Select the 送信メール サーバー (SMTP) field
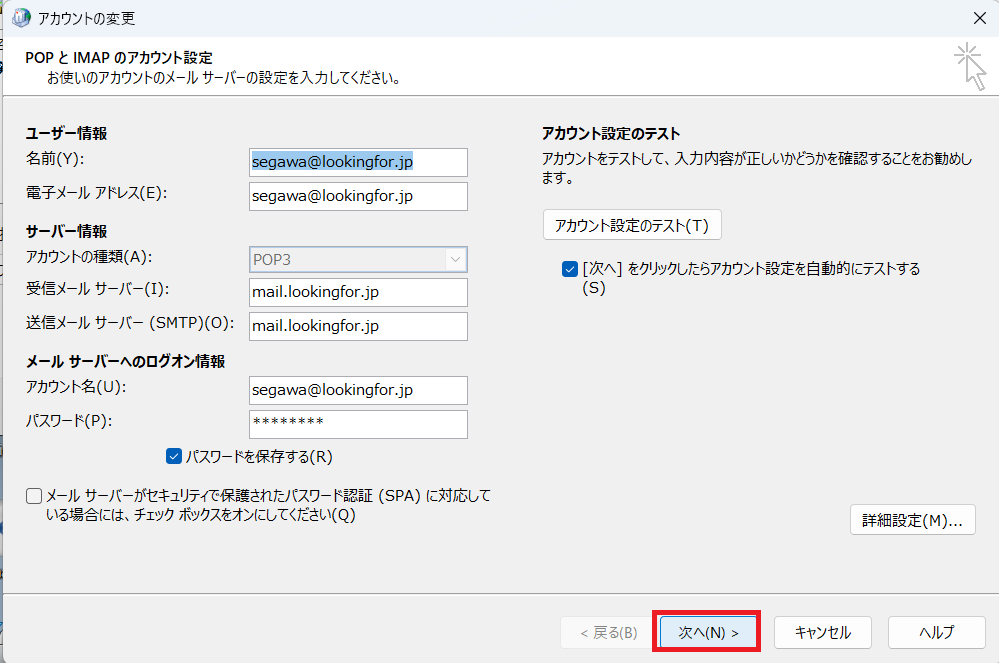The width and height of the screenshot is (999, 663). tap(358, 326)
